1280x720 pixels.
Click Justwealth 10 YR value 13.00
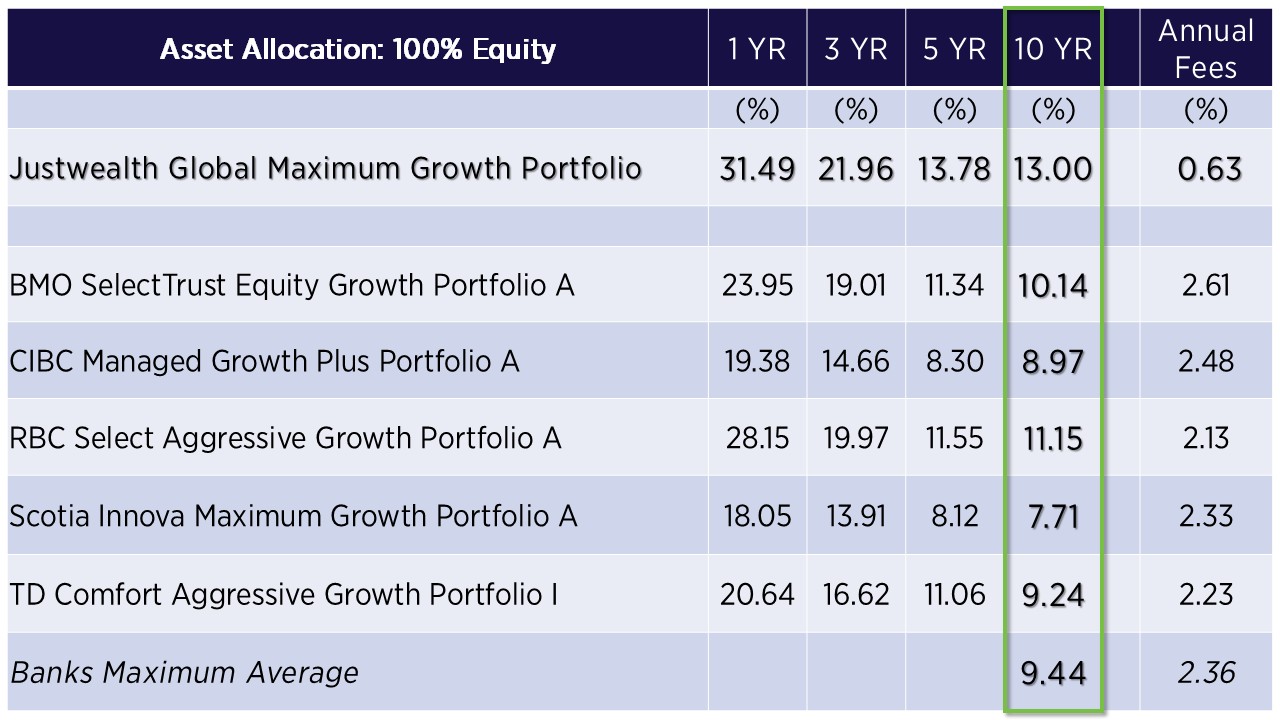pos(1053,168)
